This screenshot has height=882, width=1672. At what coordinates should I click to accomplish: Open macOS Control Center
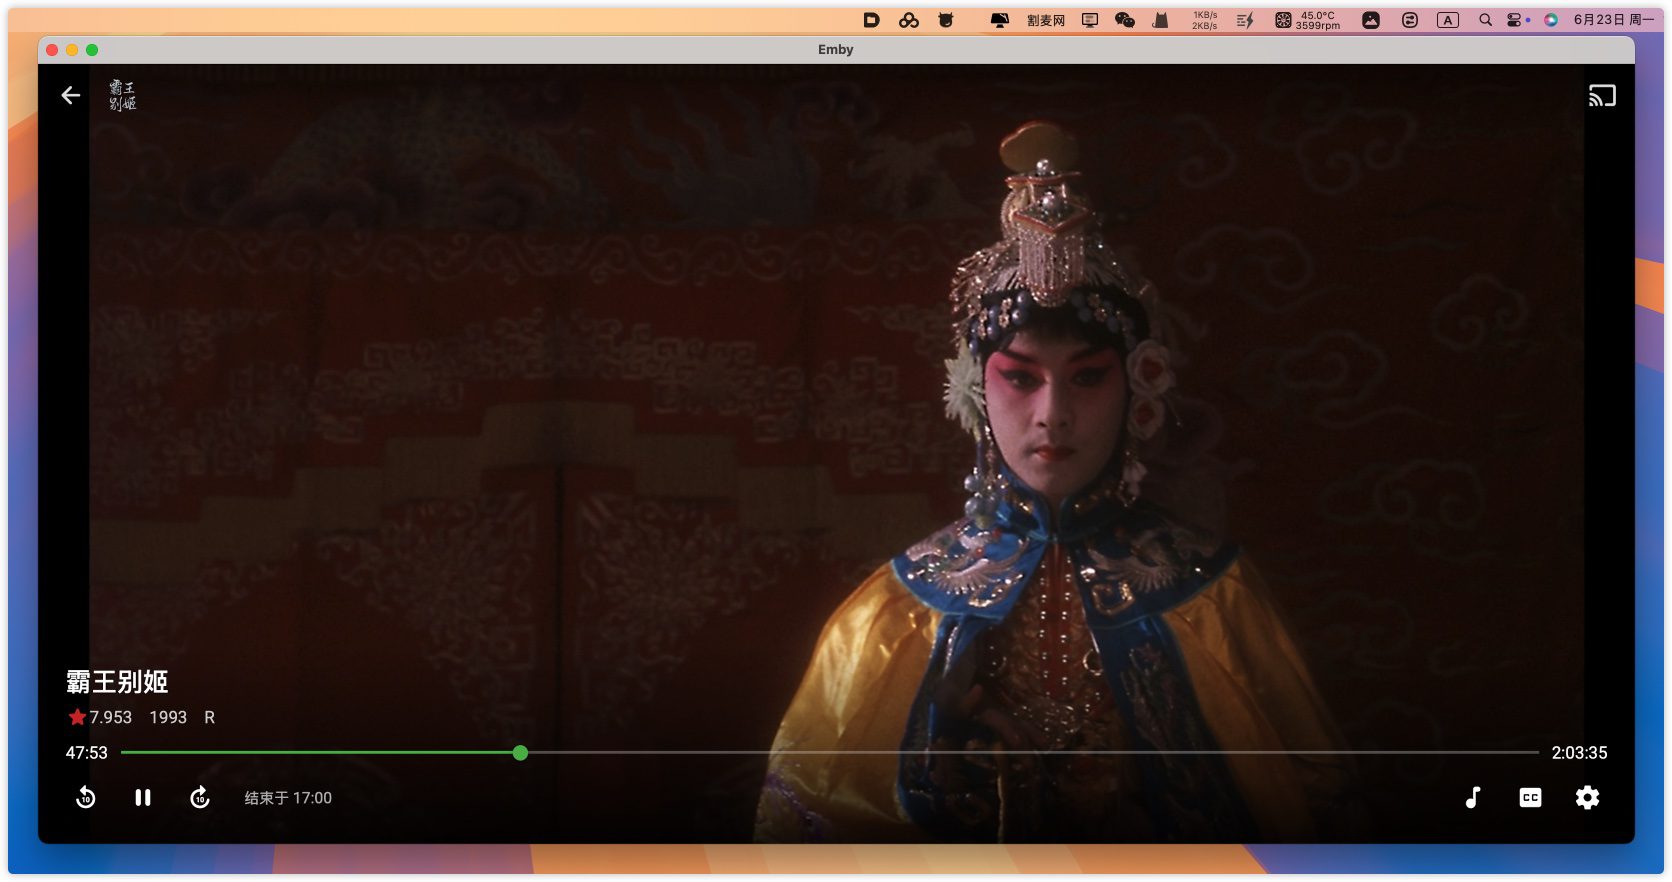click(1515, 20)
